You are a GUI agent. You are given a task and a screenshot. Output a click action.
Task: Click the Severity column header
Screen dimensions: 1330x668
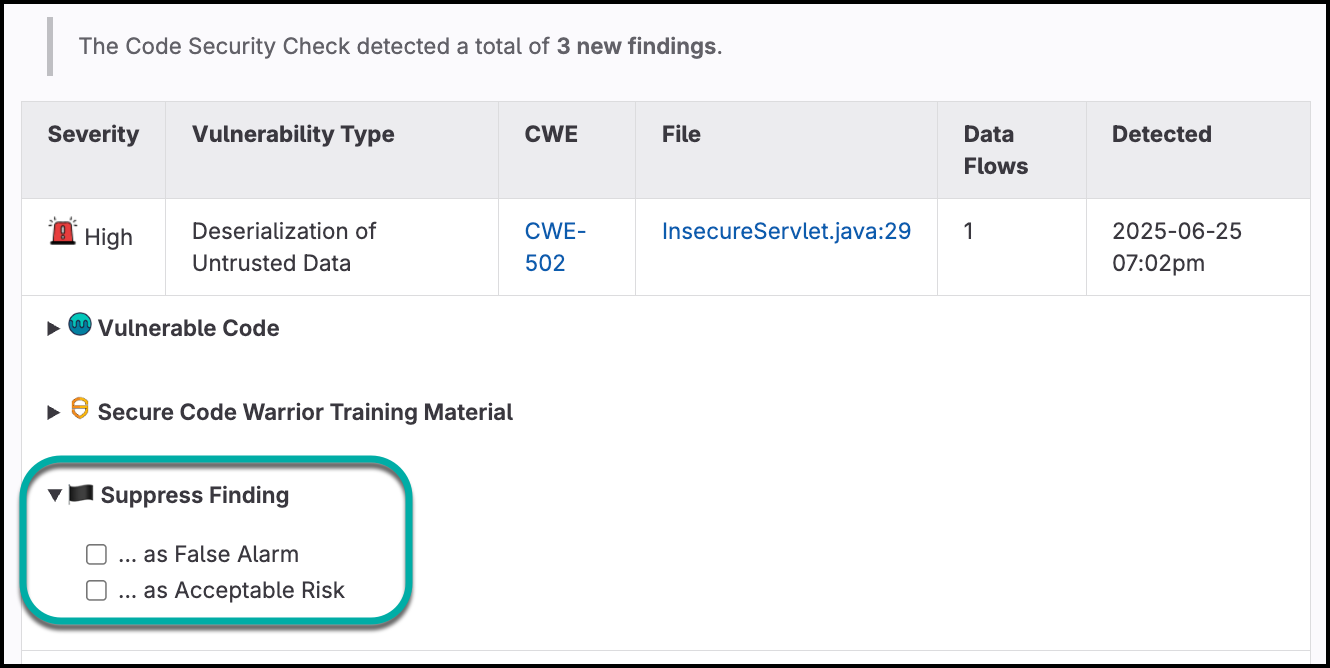pos(93,134)
